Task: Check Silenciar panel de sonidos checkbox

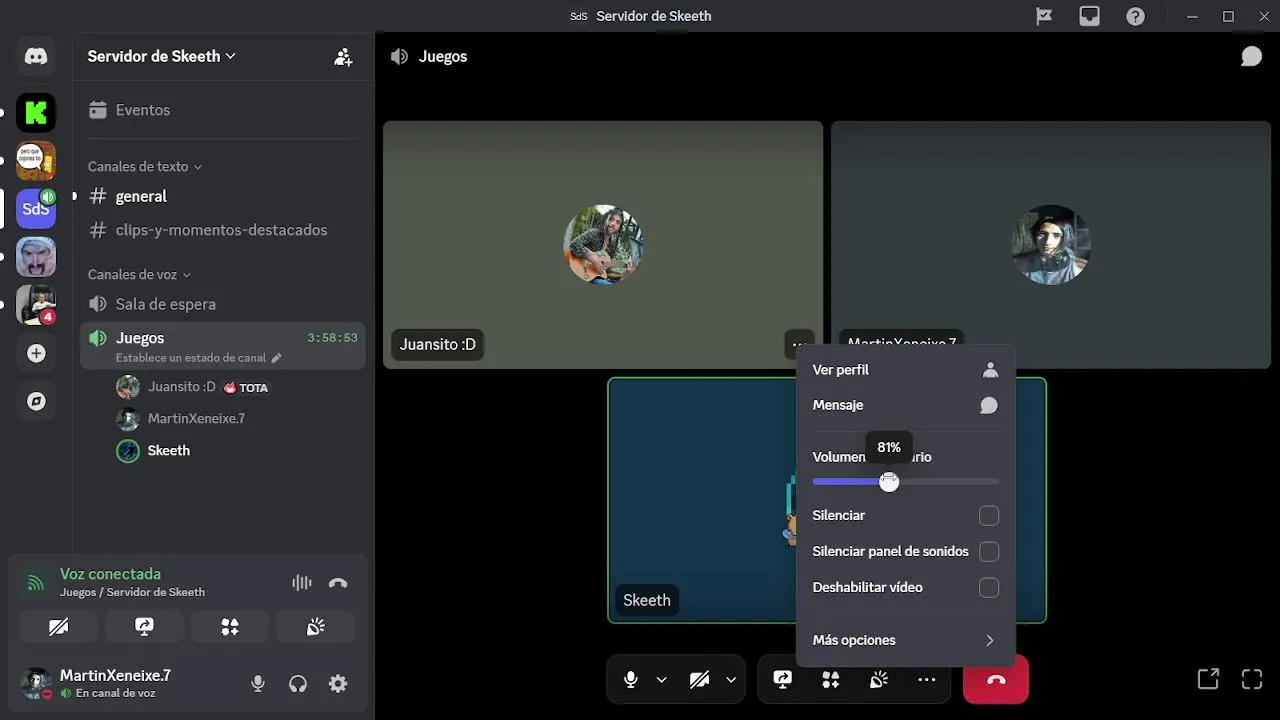Action: click(x=989, y=552)
